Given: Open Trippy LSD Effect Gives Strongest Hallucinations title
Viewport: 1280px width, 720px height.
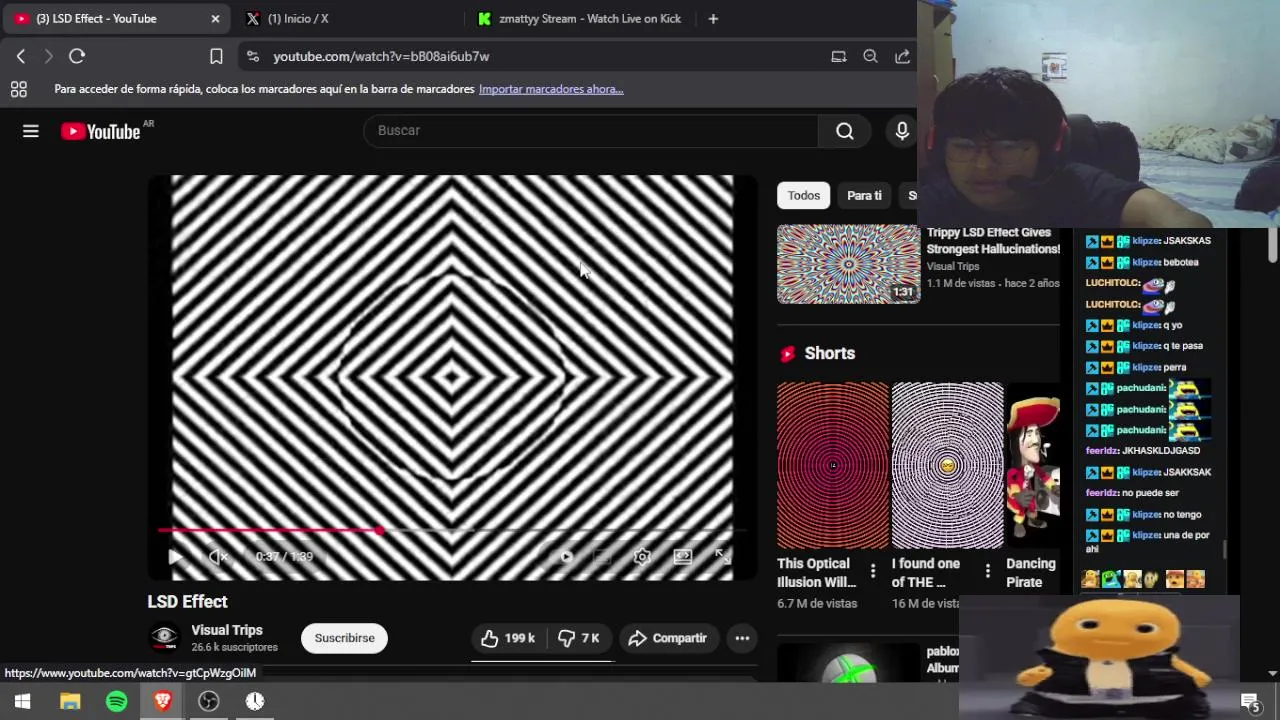Looking at the screenshot, I should coord(993,240).
